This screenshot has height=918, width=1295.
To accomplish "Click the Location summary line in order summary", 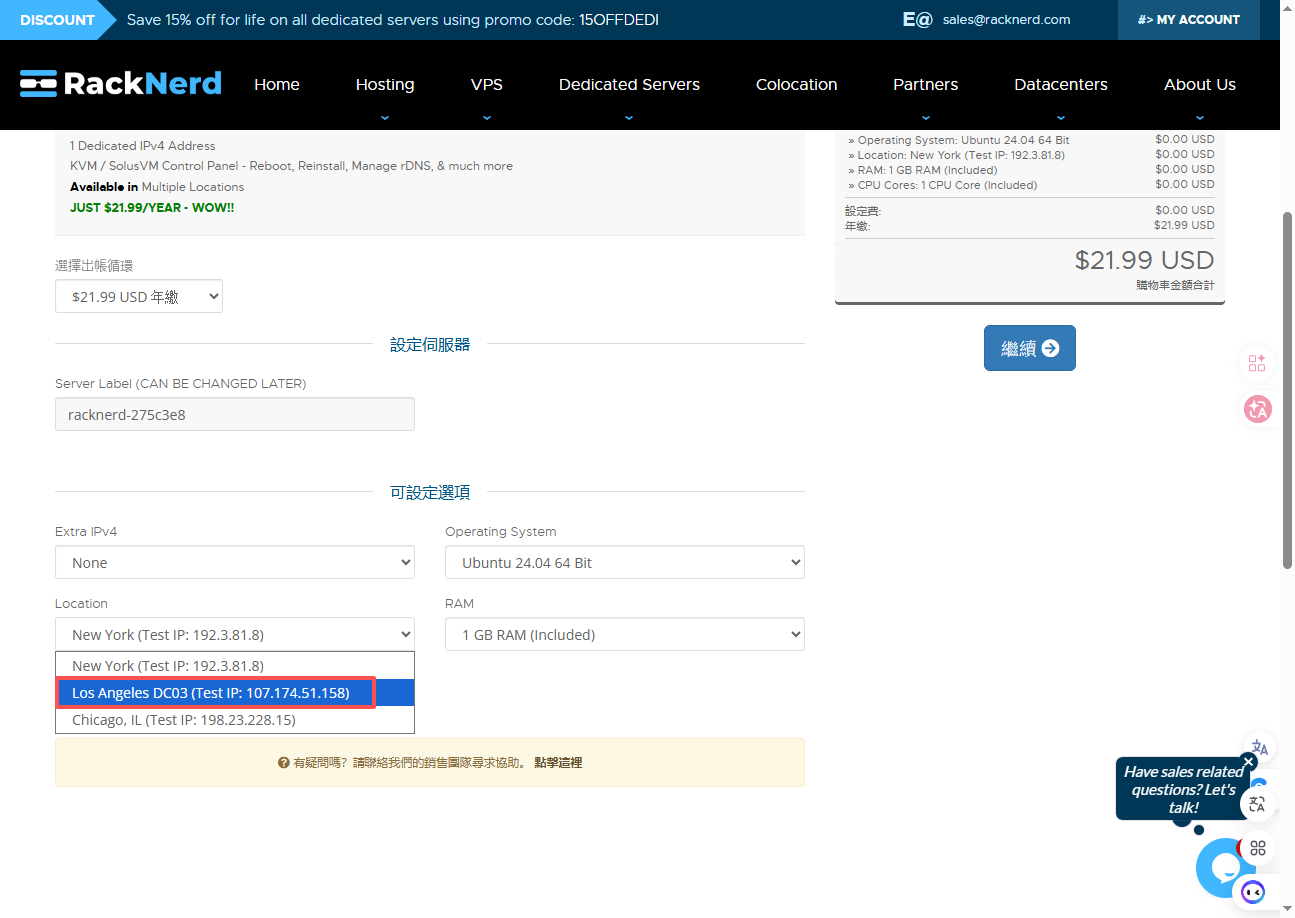I will pyautogui.click(x=956, y=155).
